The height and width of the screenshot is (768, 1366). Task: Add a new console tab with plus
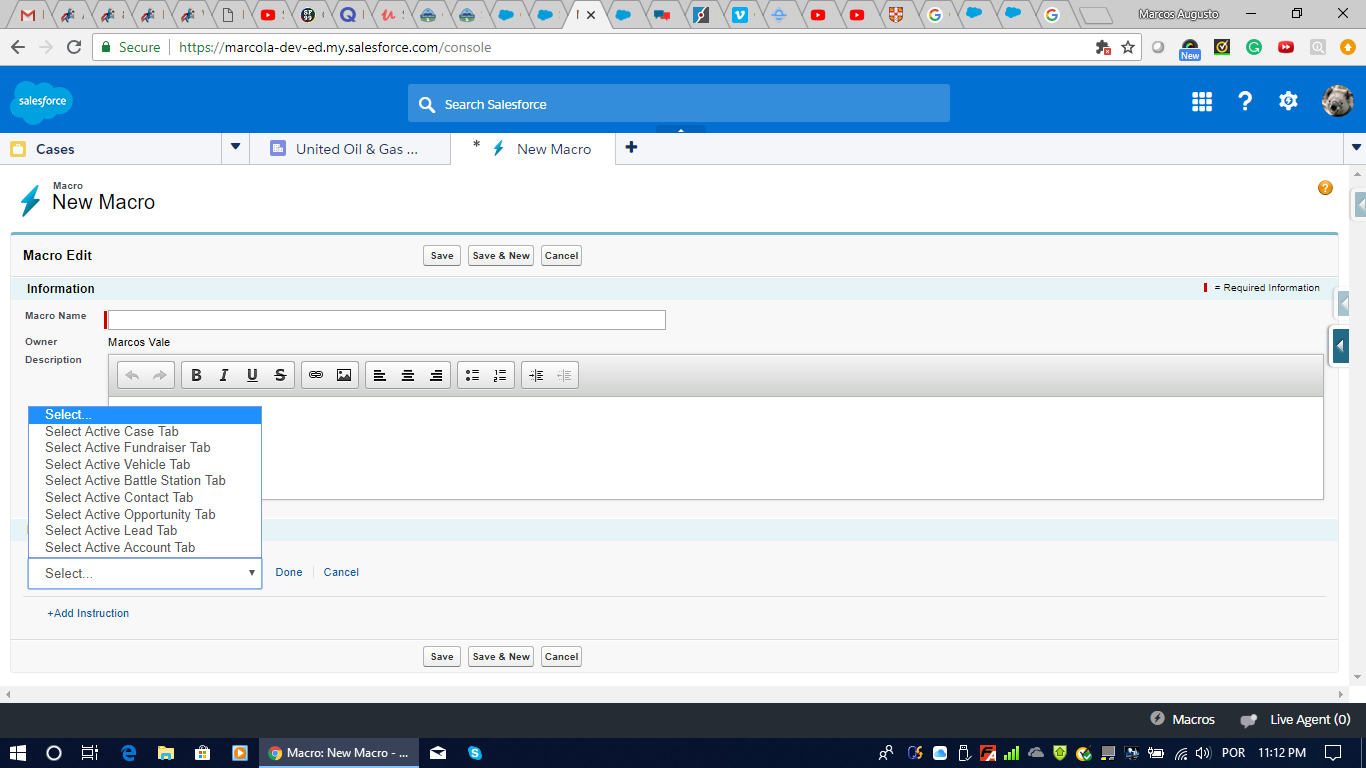[631, 148]
